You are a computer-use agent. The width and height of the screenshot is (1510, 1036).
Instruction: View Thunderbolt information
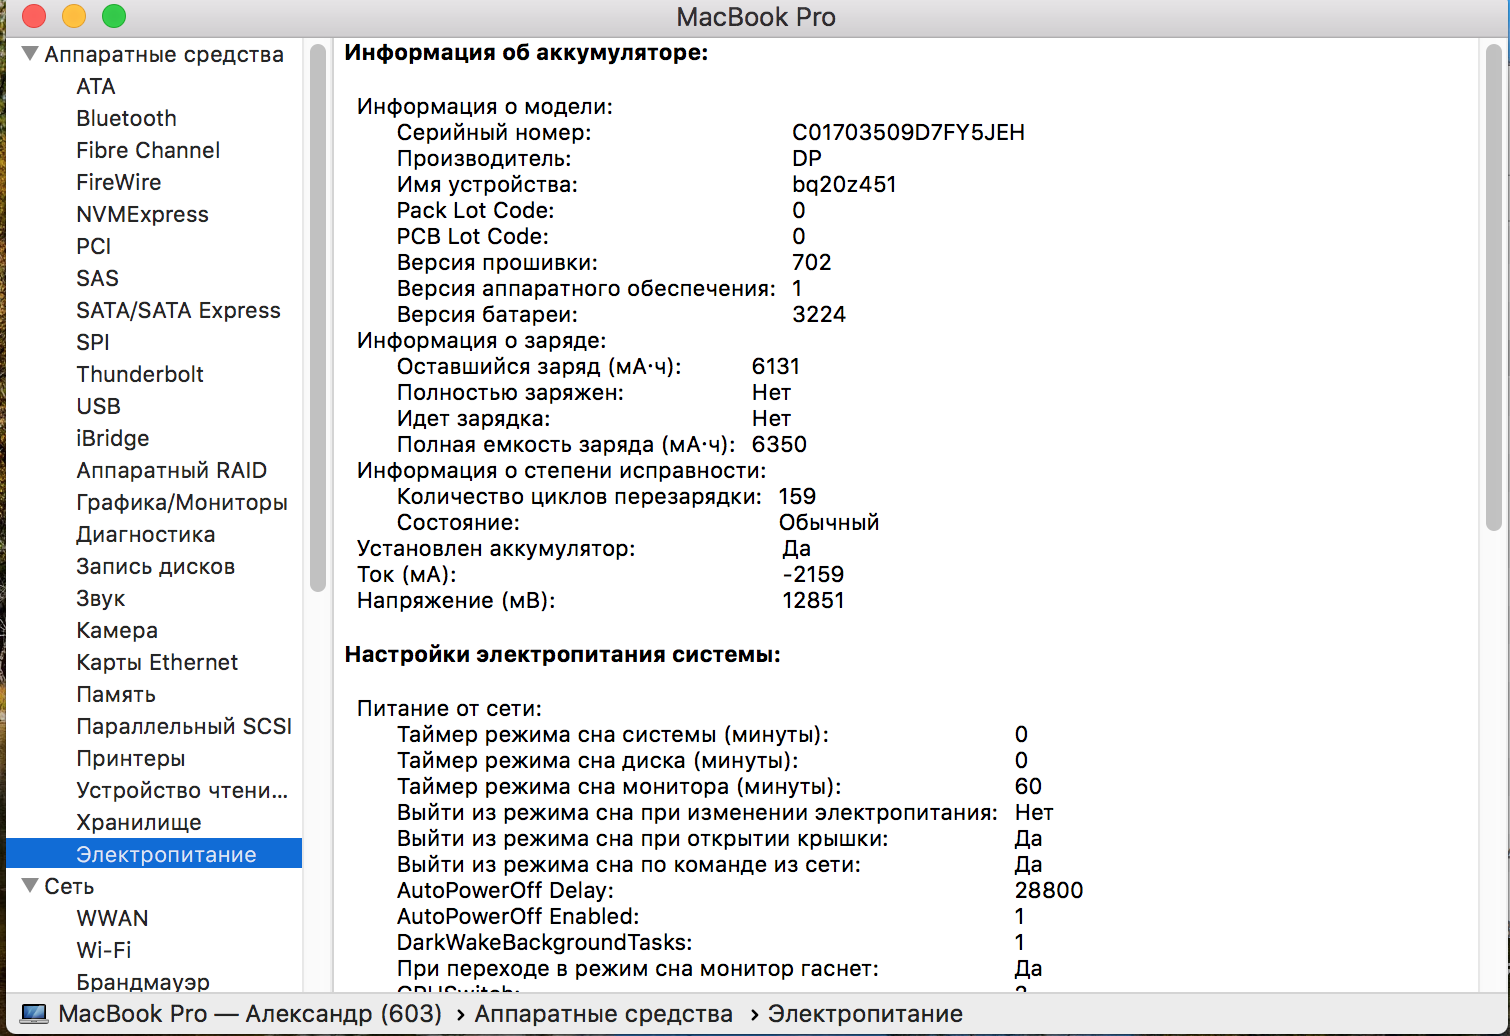(x=140, y=374)
